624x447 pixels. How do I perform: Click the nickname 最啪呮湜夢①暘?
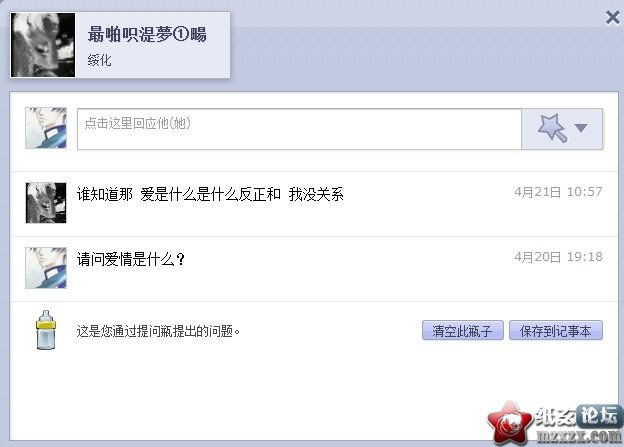(x=147, y=34)
